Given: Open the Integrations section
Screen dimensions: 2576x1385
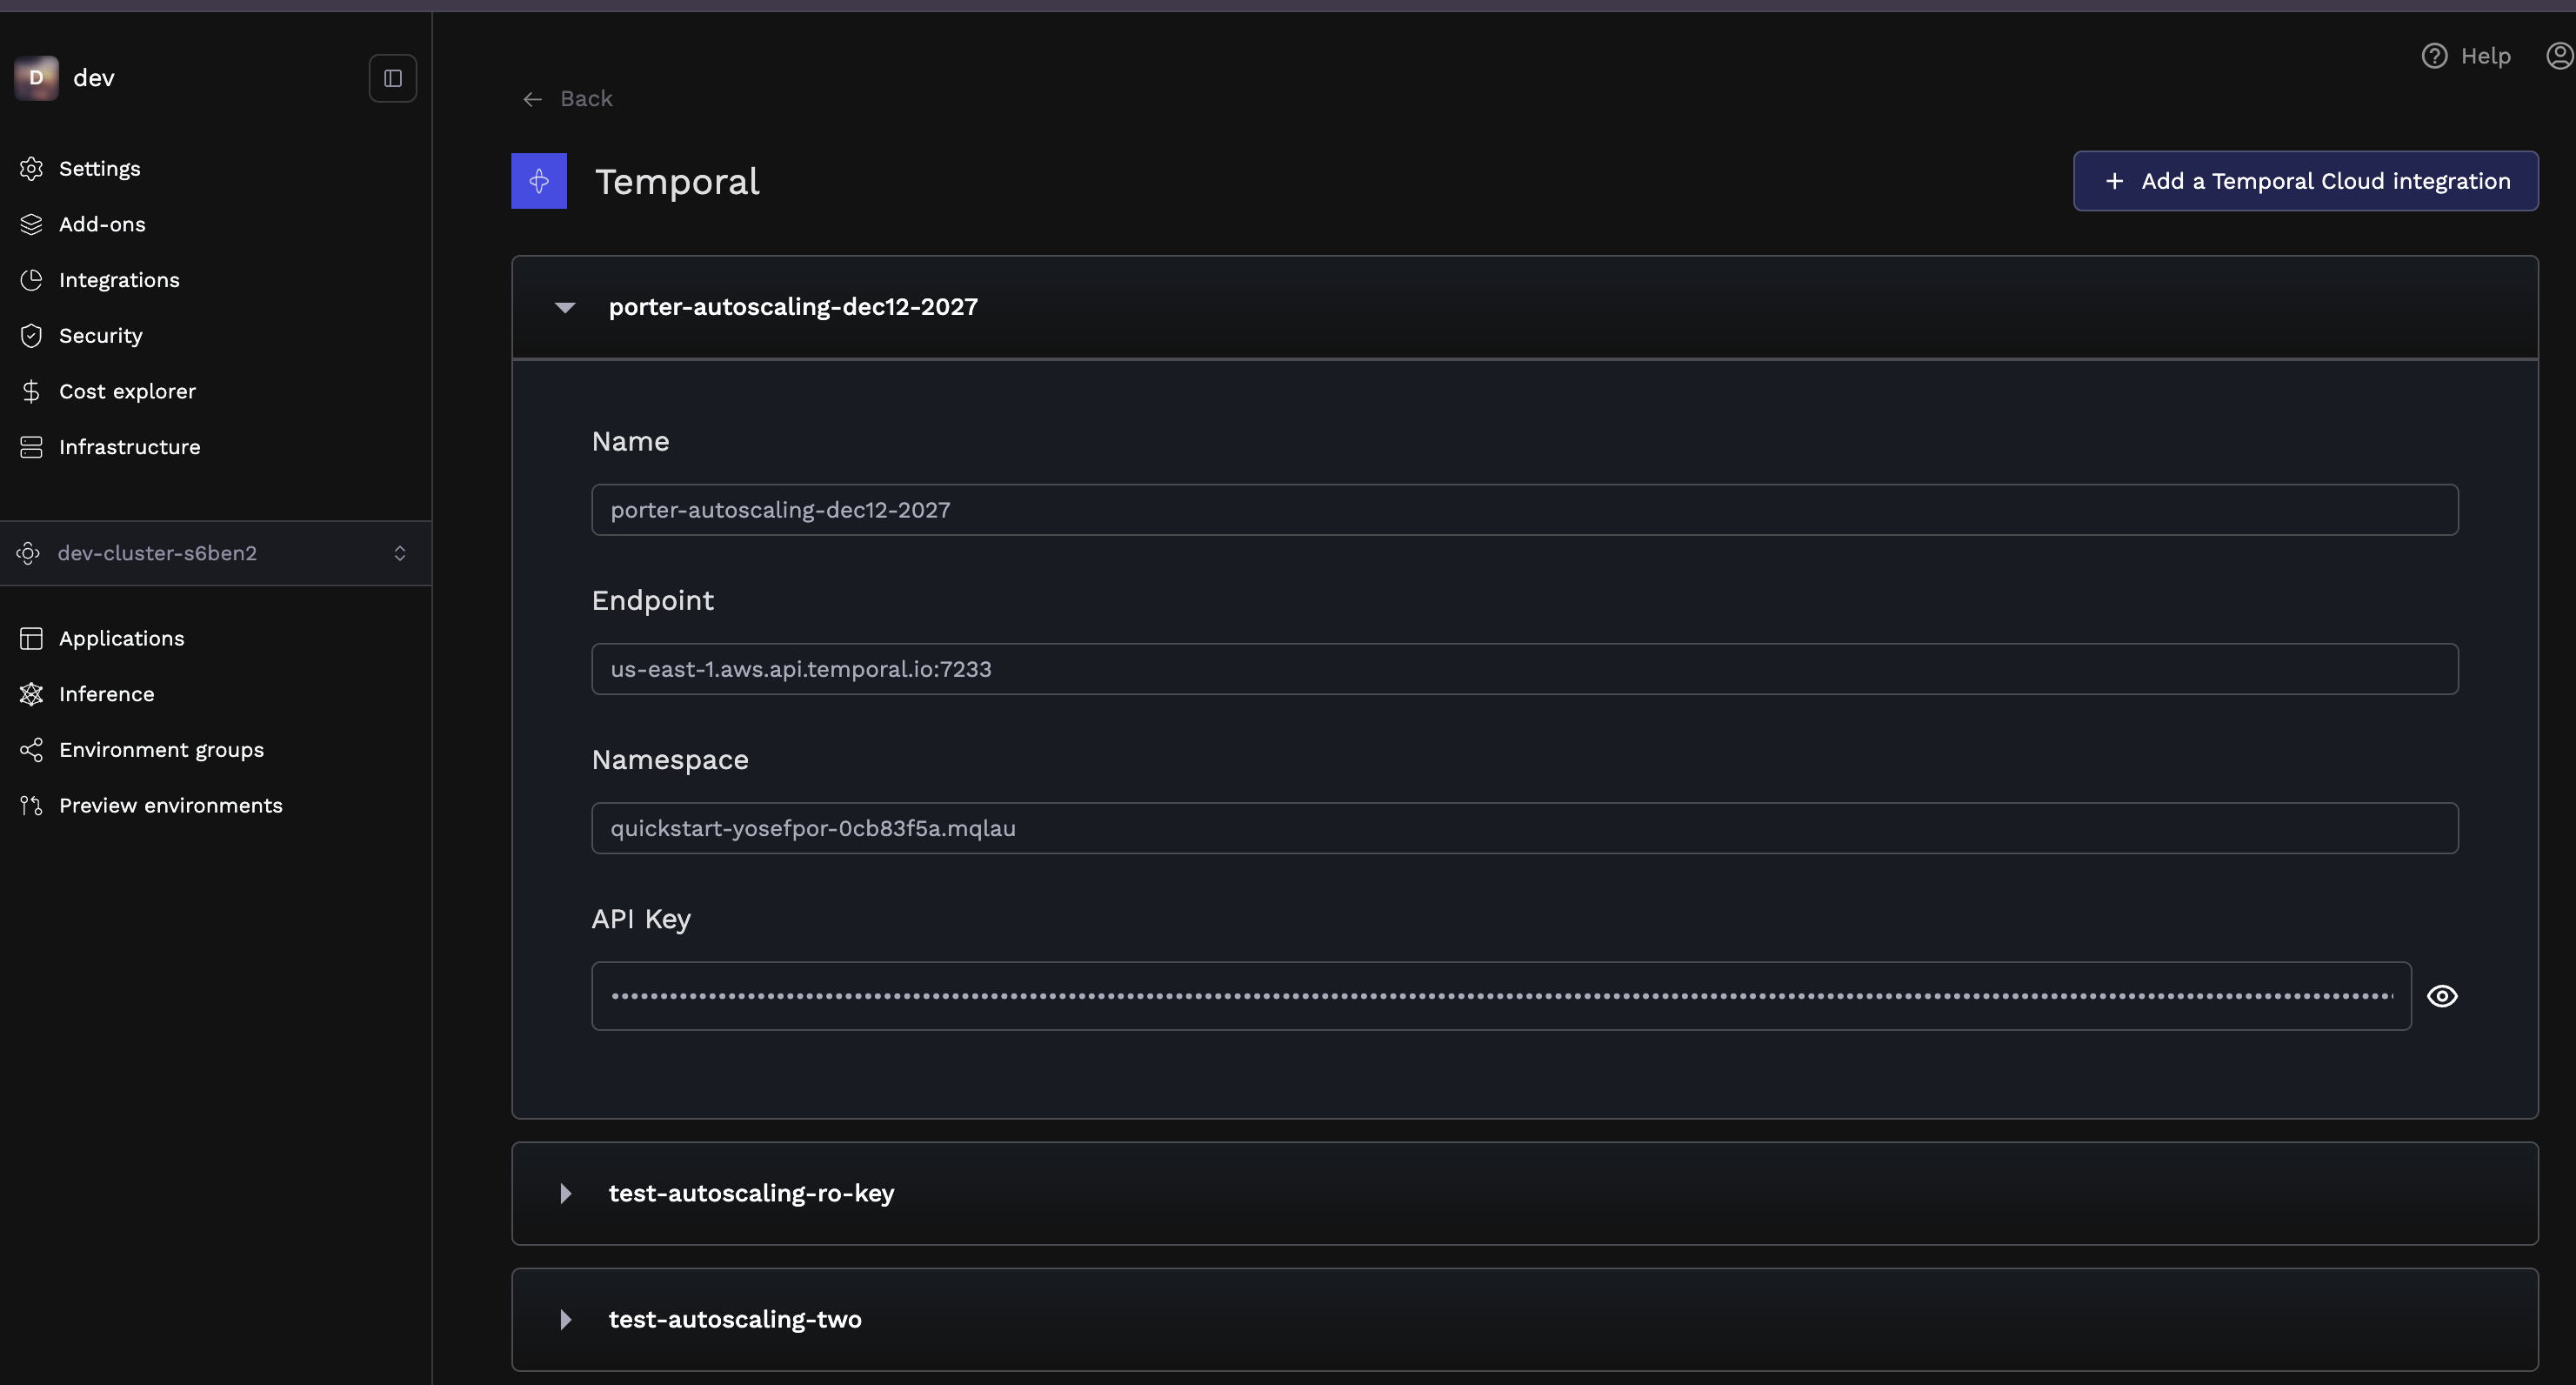Looking at the screenshot, I should pyautogui.click(x=119, y=280).
